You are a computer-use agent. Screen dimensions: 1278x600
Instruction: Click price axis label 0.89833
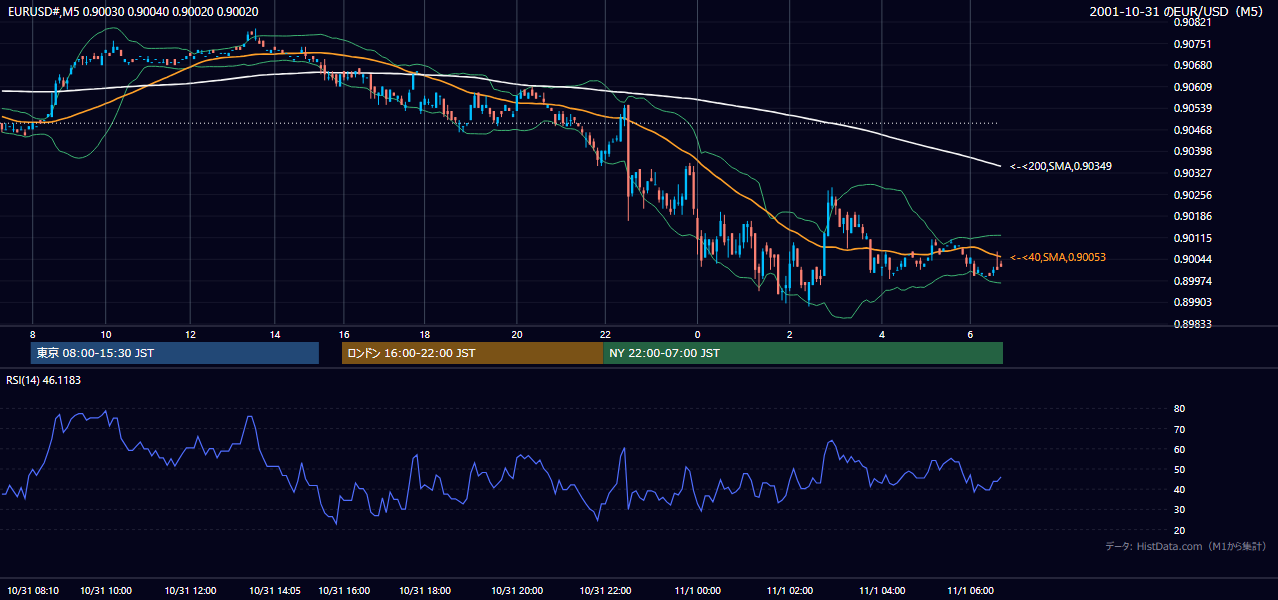click(x=1192, y=324)
